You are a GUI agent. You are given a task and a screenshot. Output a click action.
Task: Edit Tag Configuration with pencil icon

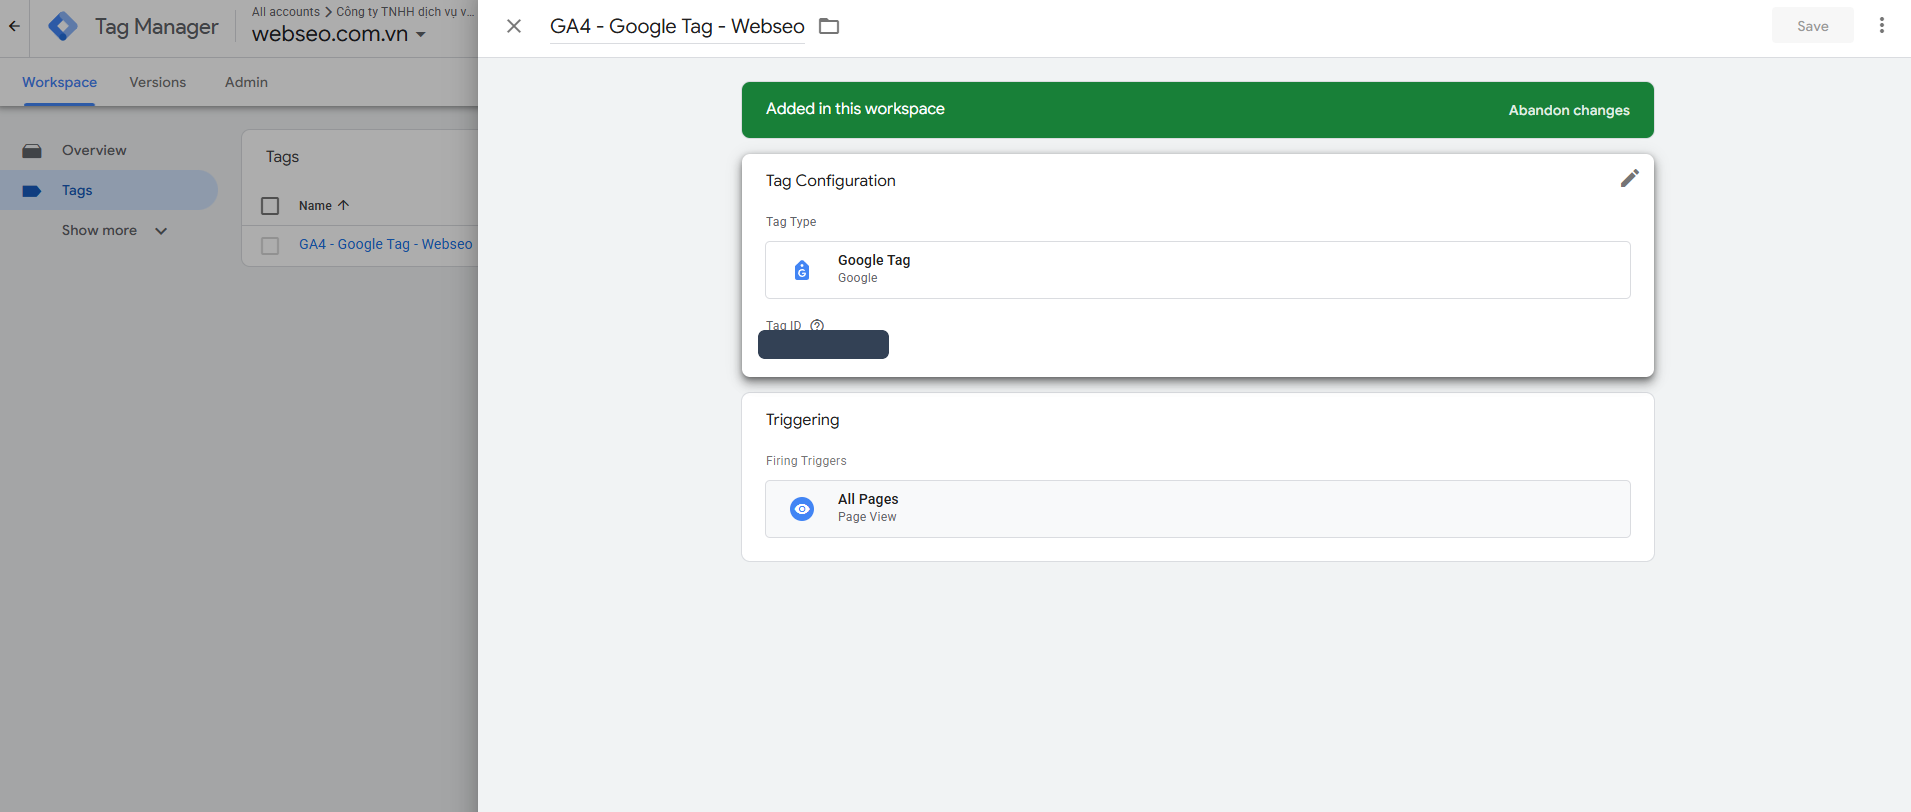click(1629, 178)
